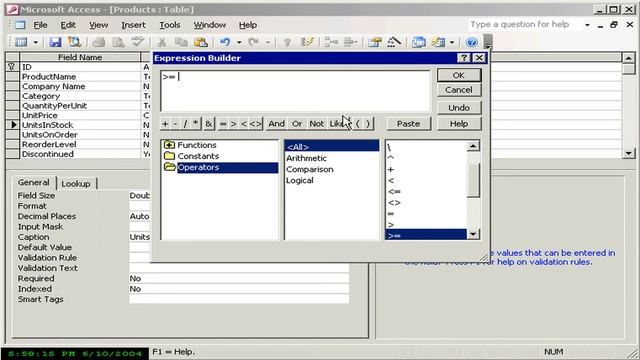Click the Database Window toolbar icon
This screenshot has width=640, height=360.
click(418, 42)
